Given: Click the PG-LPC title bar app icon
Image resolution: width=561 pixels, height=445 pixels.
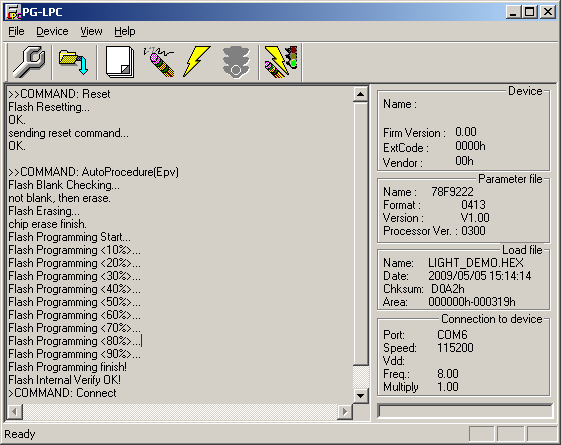Looking at the screenshot, I should coord(13,12).
